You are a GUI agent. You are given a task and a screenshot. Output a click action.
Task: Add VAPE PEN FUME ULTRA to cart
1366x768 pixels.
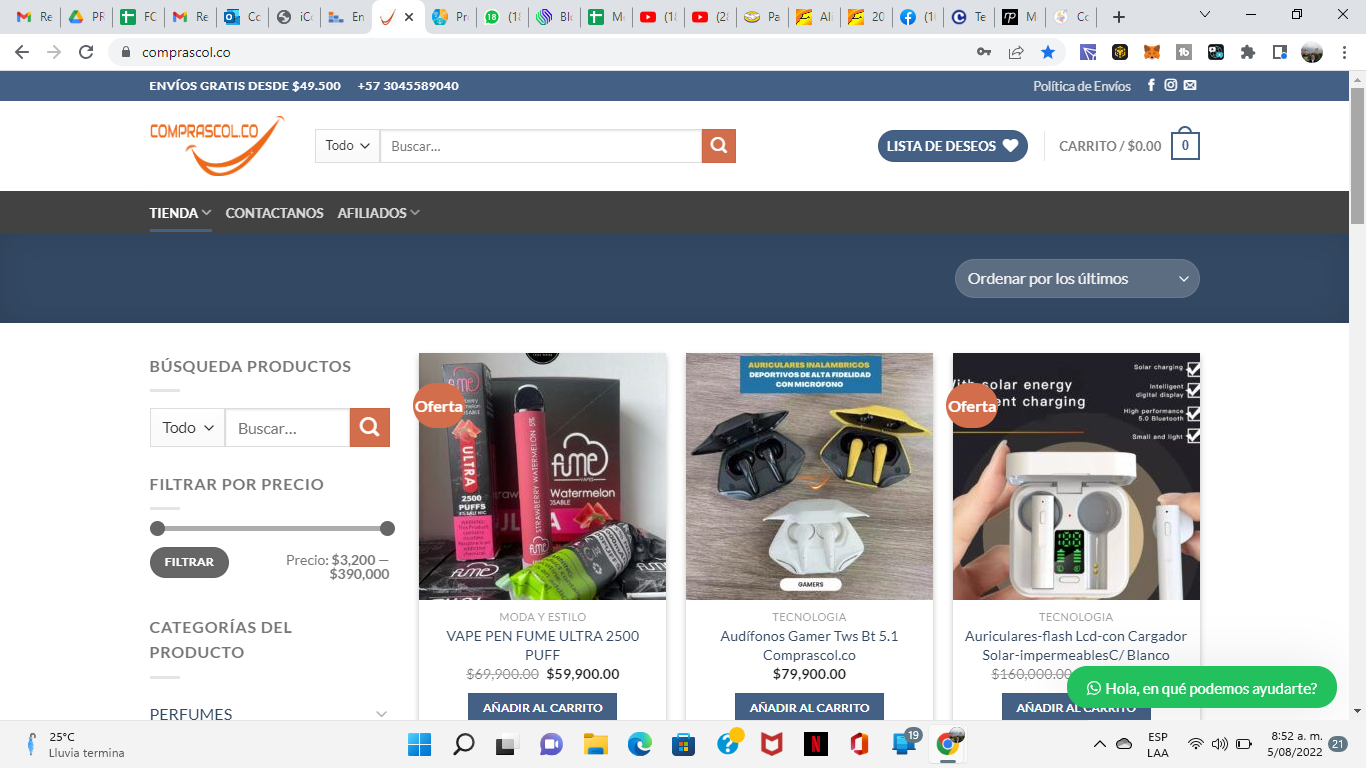pyautogui.click(x=542, y=707)
